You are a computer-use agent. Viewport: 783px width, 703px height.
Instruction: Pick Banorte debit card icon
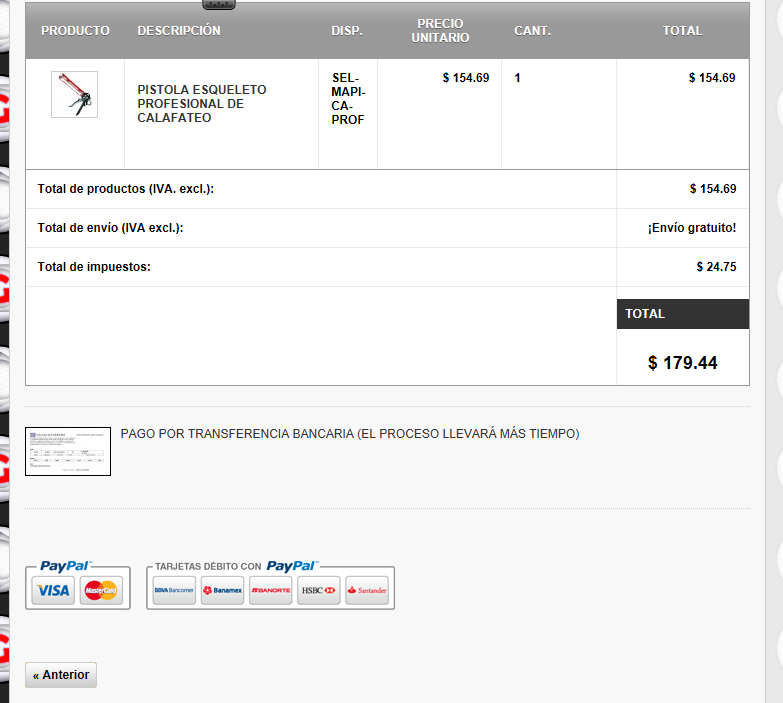[x=270, y=590]
